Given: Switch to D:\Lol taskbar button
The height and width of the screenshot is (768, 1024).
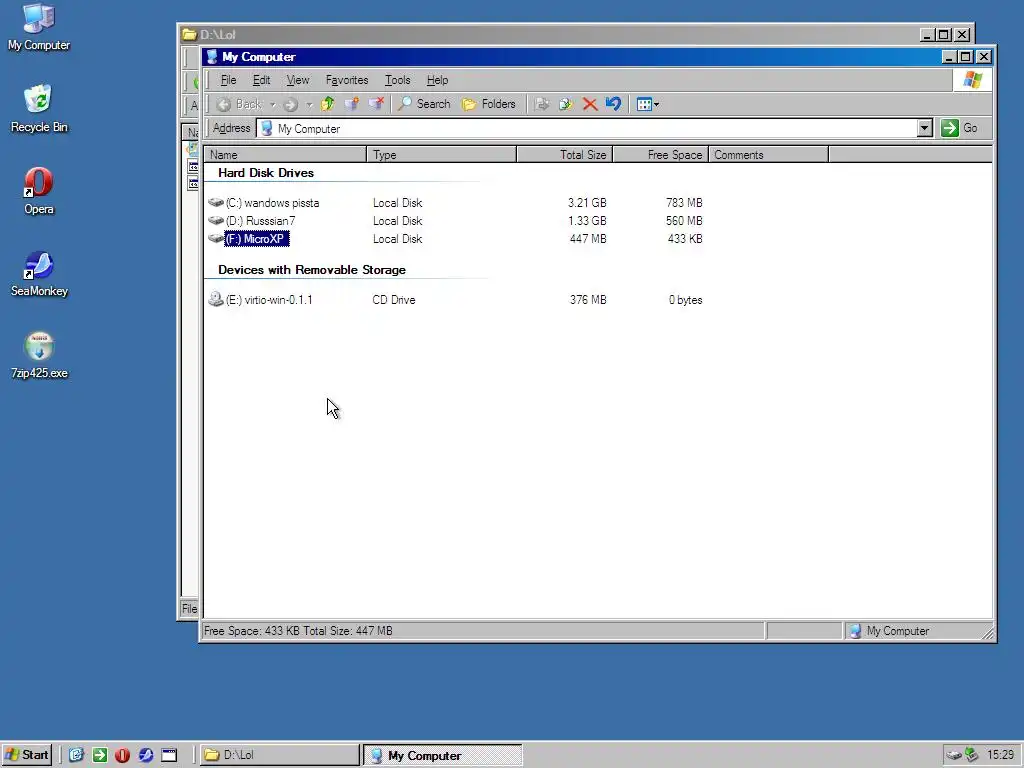Looking at the screenshot, I should tap(279, 755).
